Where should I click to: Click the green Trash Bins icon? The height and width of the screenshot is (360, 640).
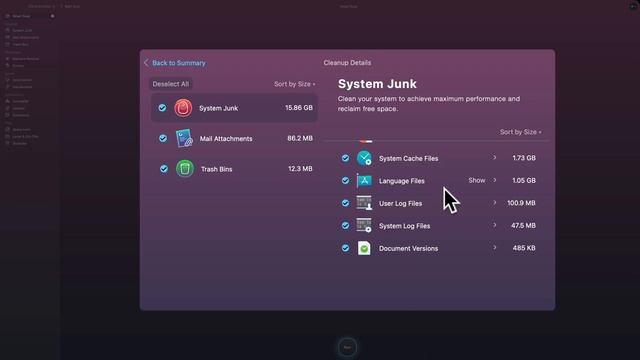coord(184,169)
